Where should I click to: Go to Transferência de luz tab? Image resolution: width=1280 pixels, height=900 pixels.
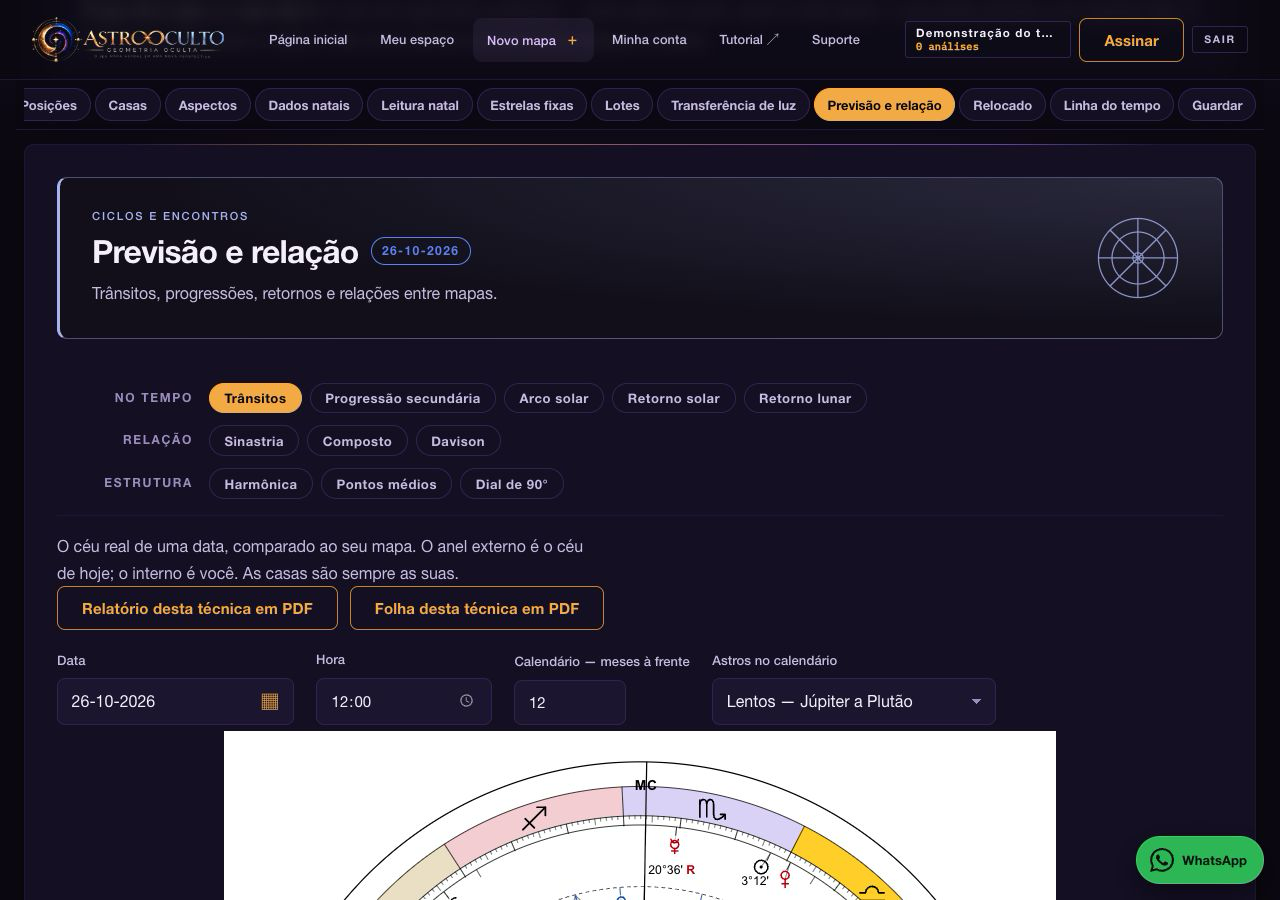(x=734, y=105)
